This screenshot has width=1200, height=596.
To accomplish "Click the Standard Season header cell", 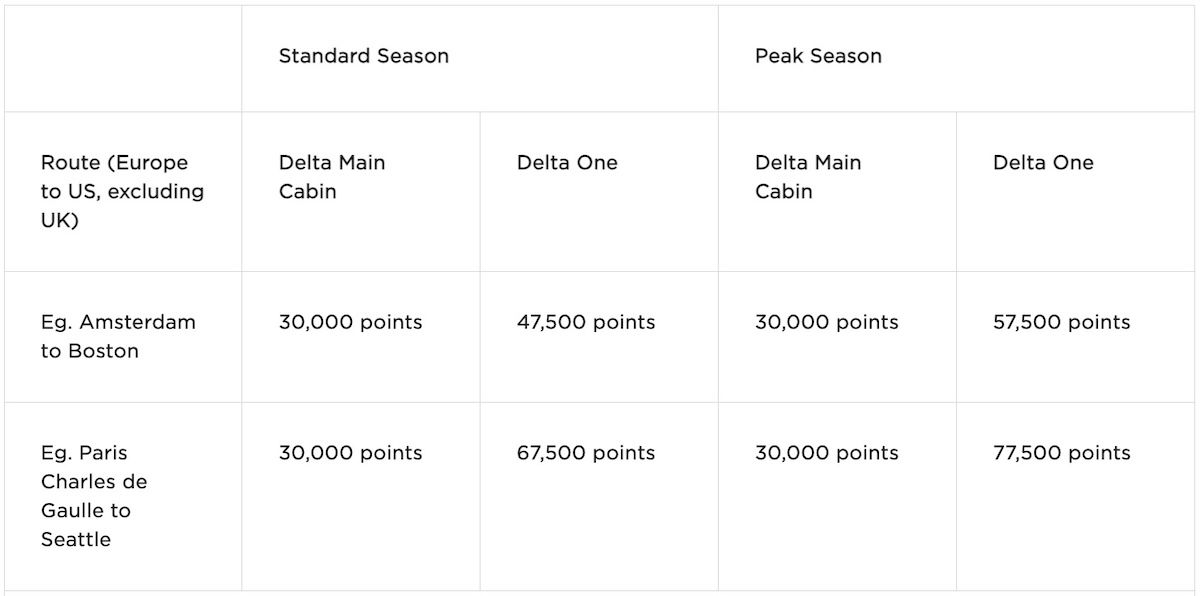I will click(364, 56).
